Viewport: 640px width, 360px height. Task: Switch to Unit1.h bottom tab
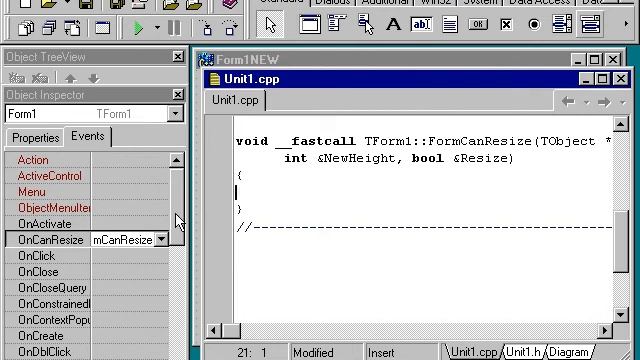click(x=523, y=352)
